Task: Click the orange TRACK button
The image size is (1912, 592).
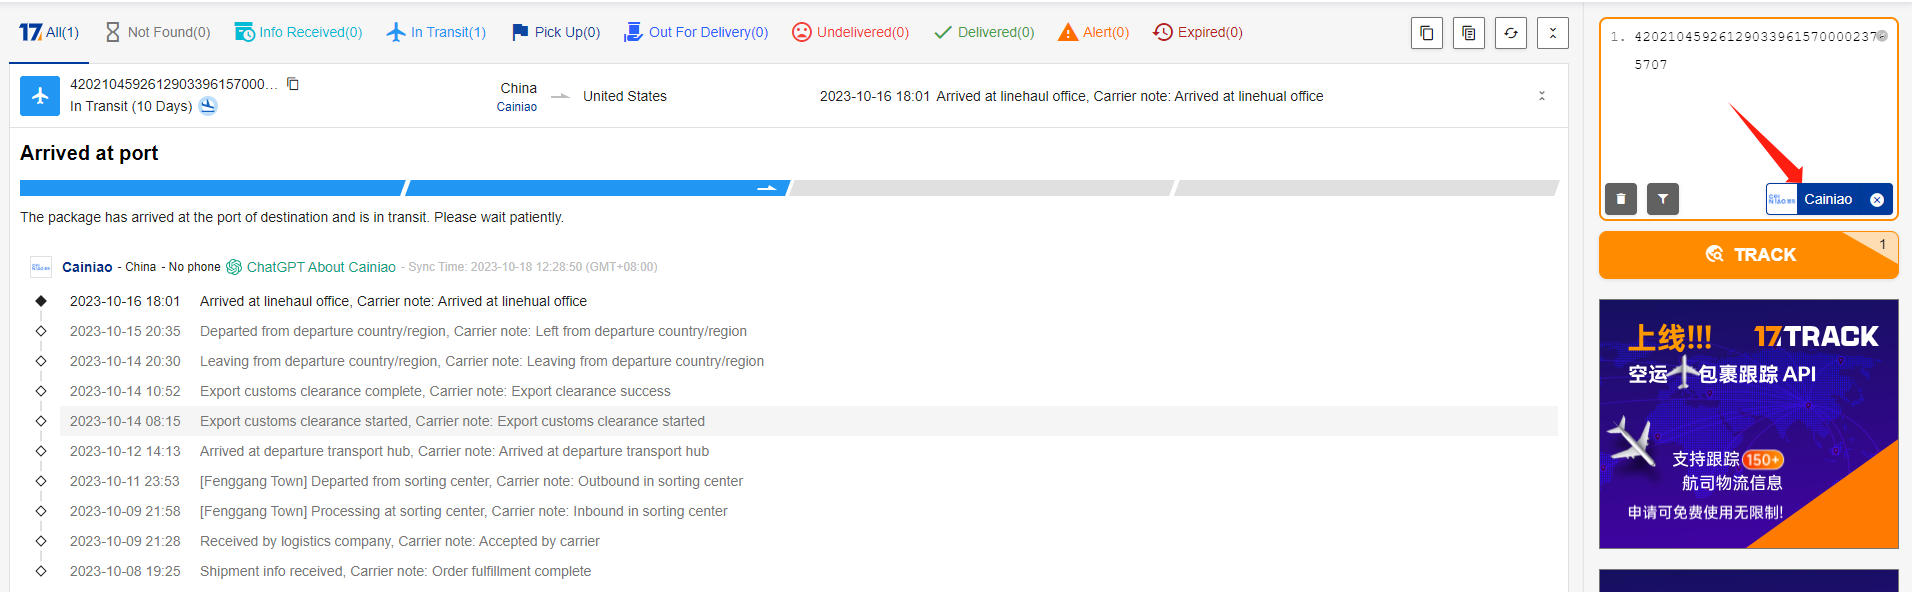Action: pyautogui.click(x=1749, y=255)
